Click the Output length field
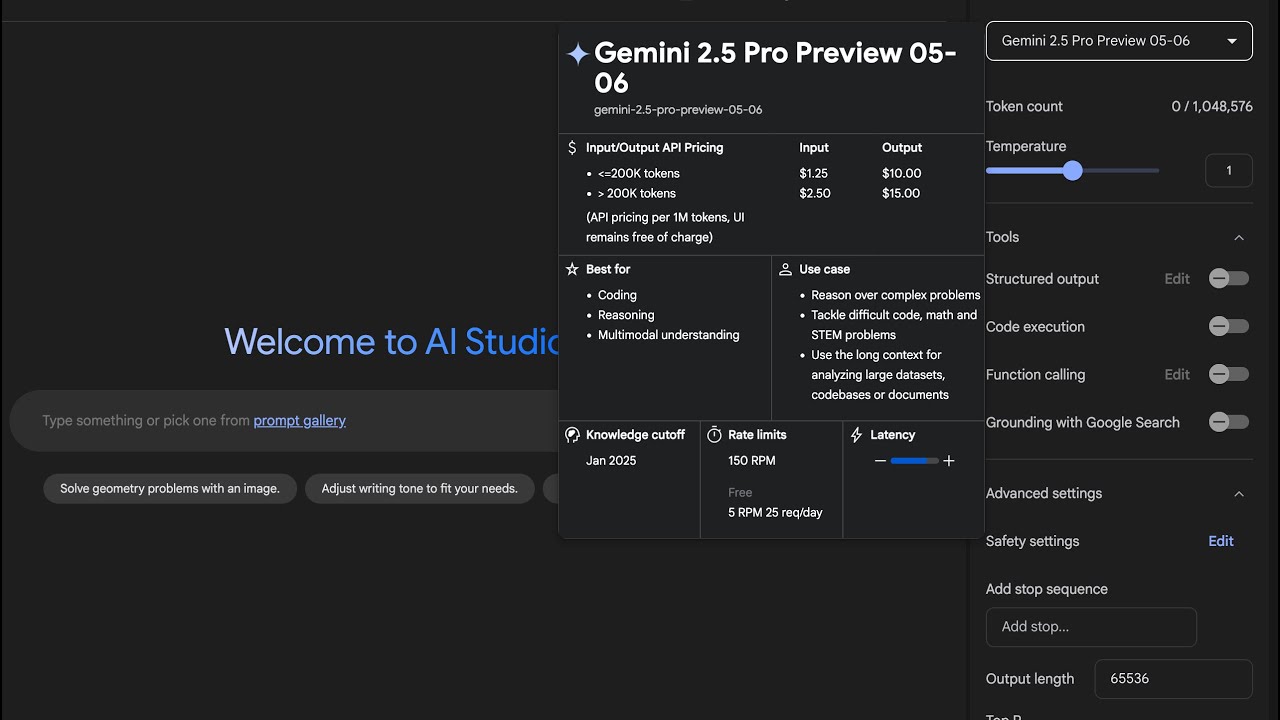 point(1173,679)
